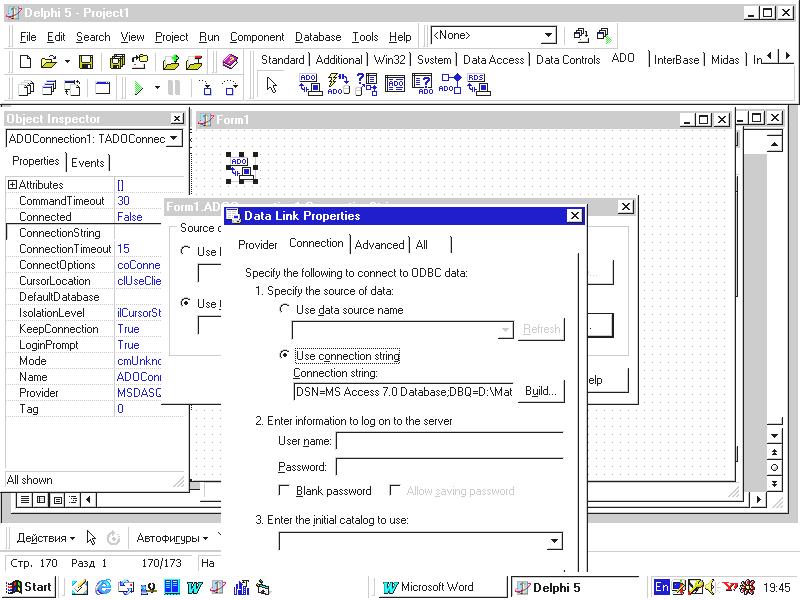Select first 'Use' radio in Source dialog

tap(186, 251)
